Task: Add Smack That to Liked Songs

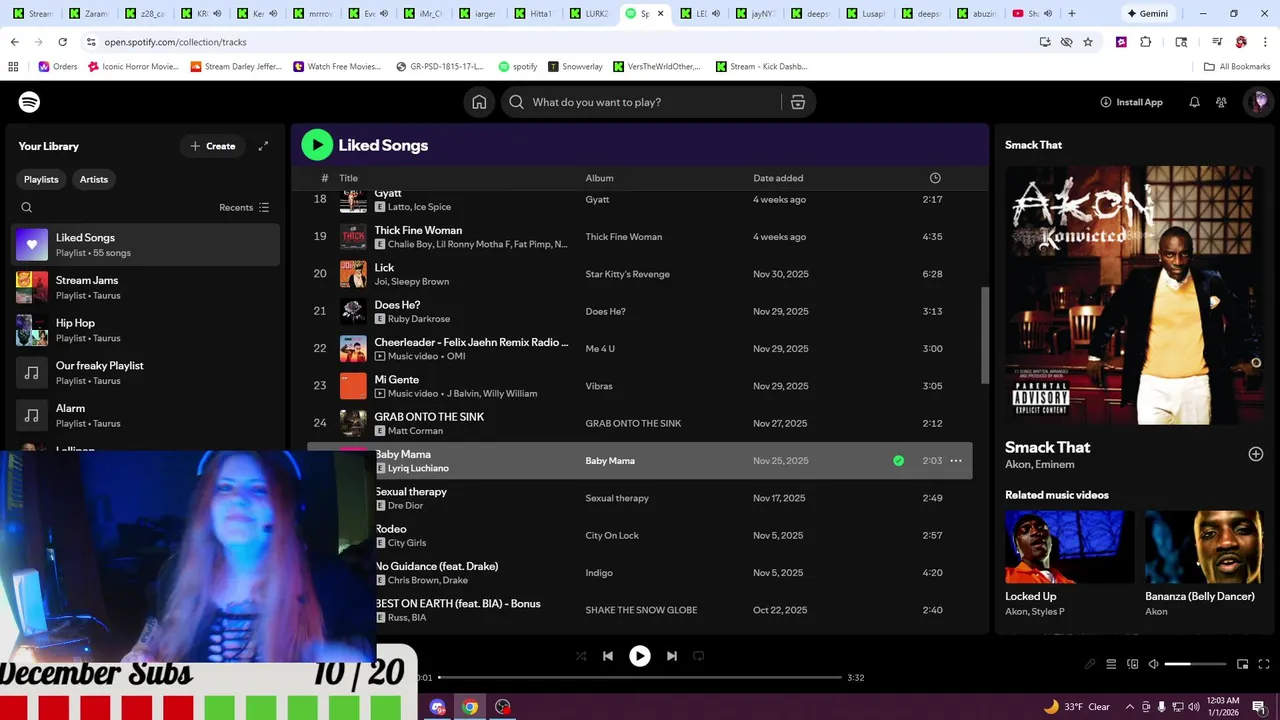Action: coord(1256,454)
